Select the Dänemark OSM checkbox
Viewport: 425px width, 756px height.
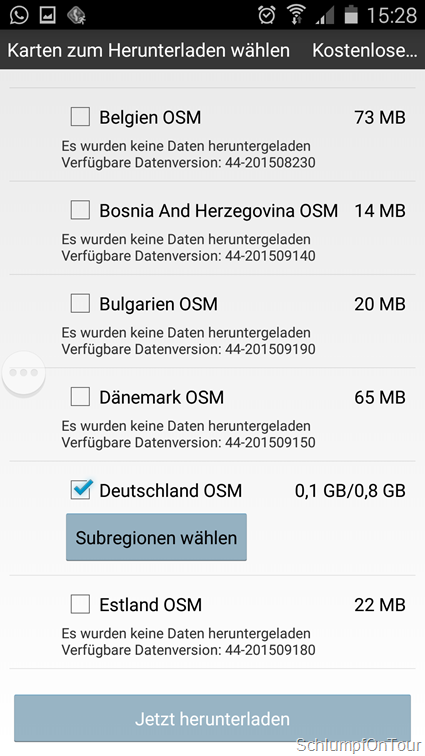pyautogui.click(x=80, y=397)
